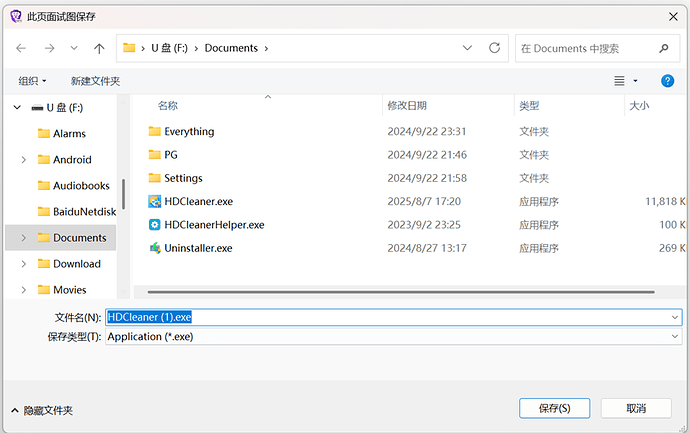Open the file name dropdown arrow
The height and width of the screenshot is (433, 690).
(x=675, y=317)
